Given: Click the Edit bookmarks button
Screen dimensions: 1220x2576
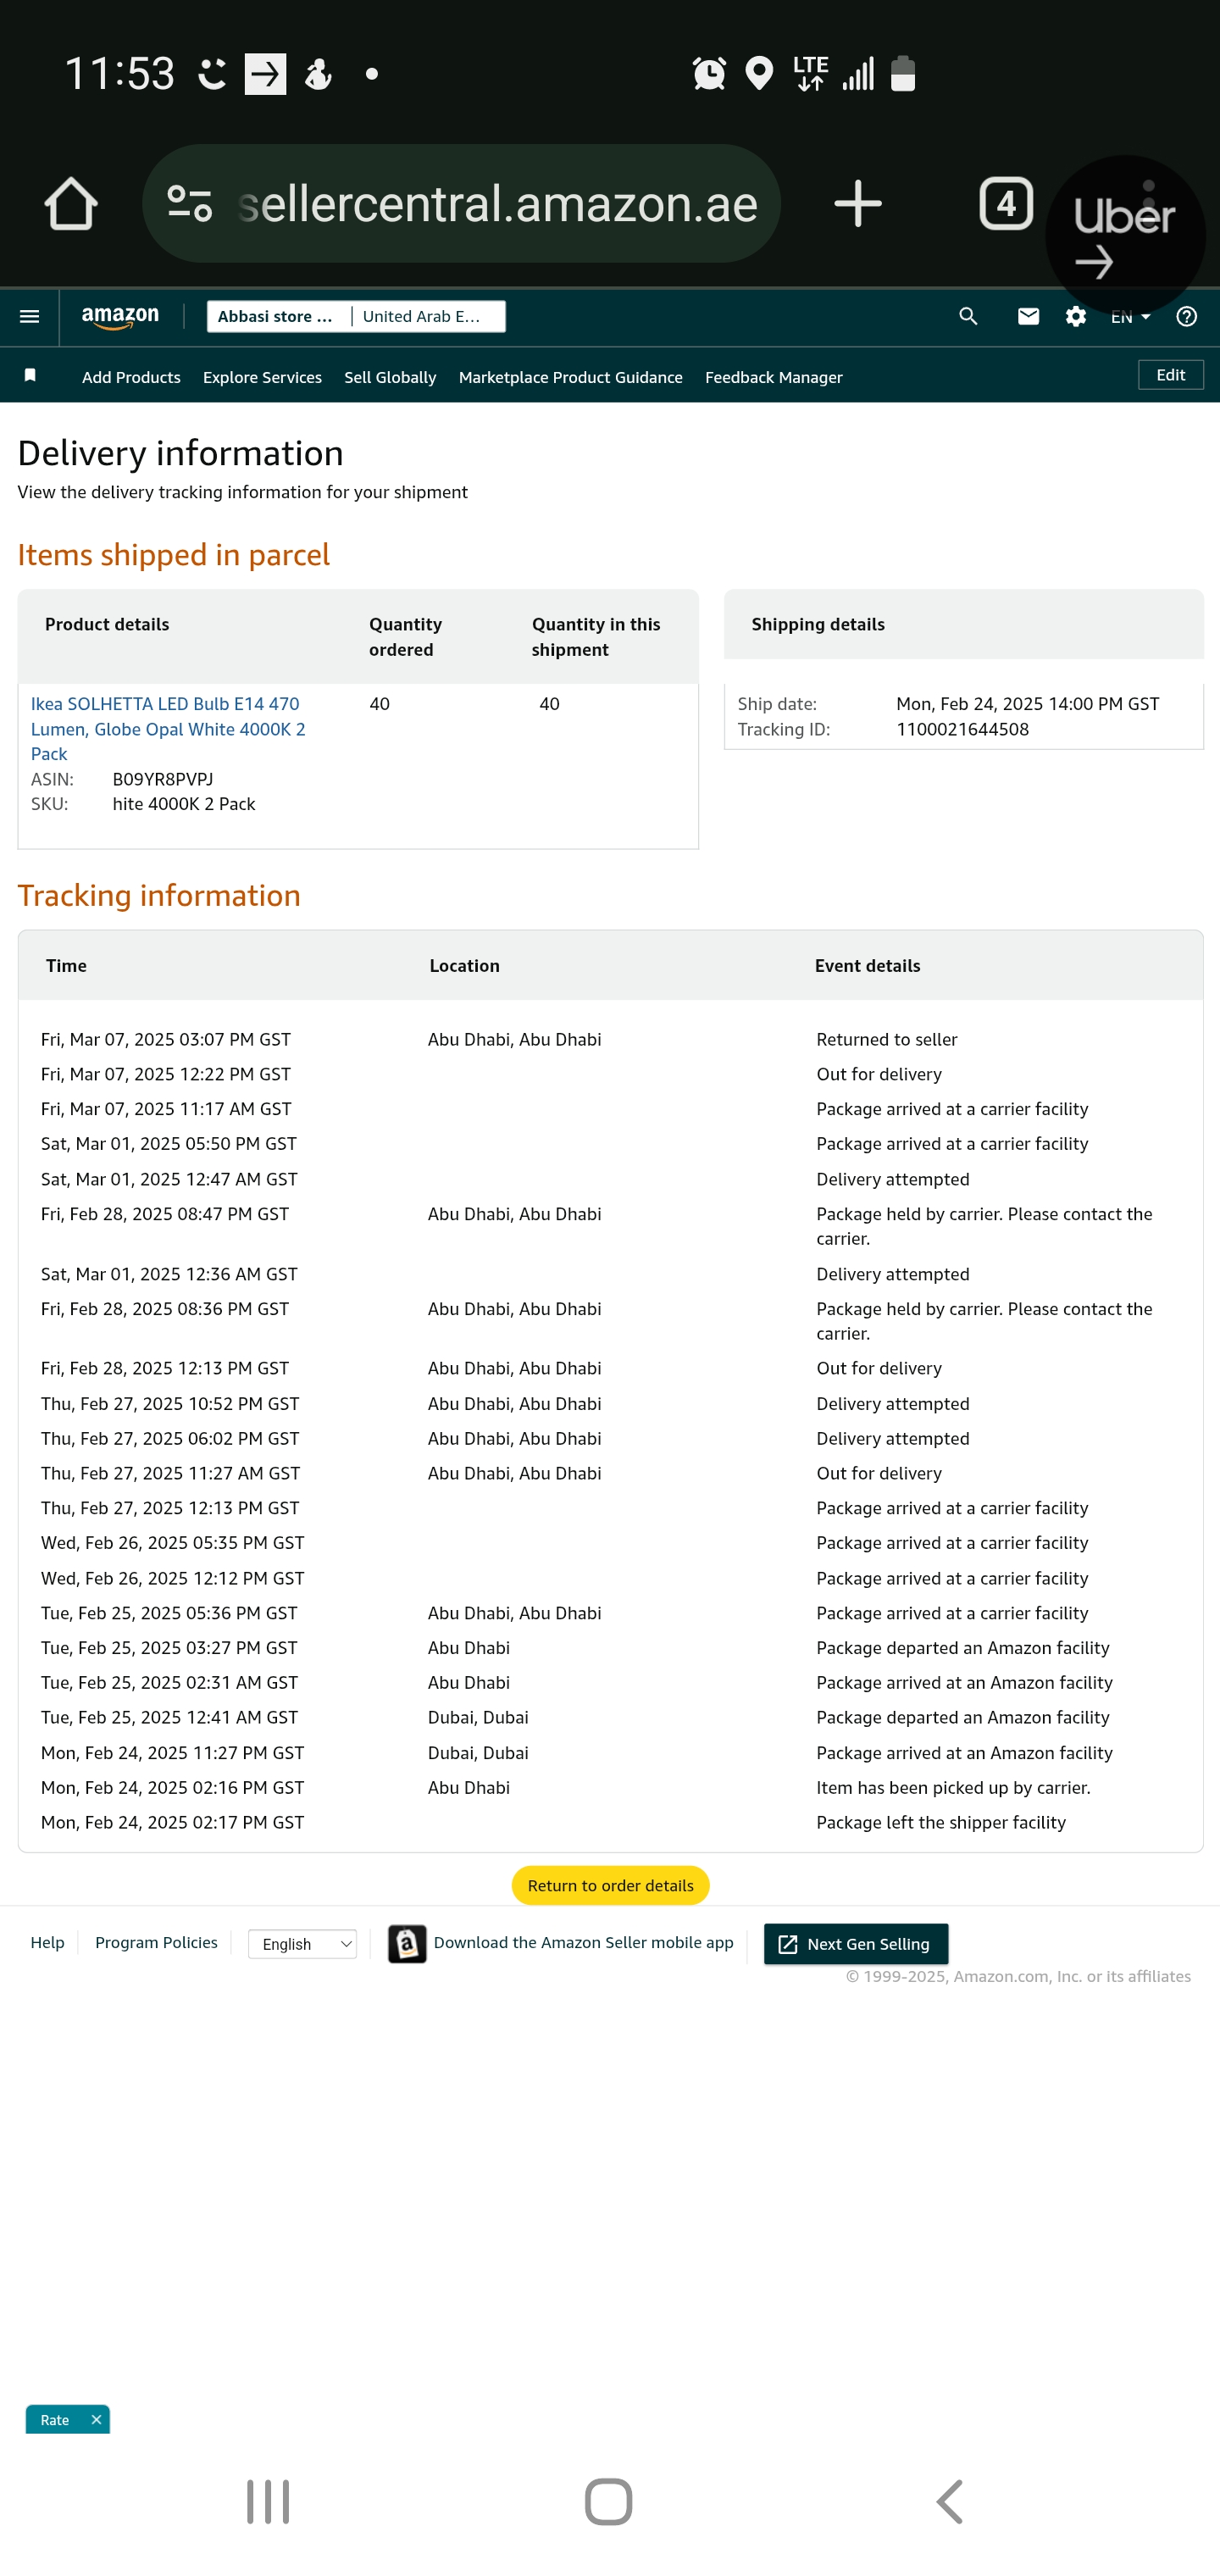Looking at the screenshot, I should 1170,375.
